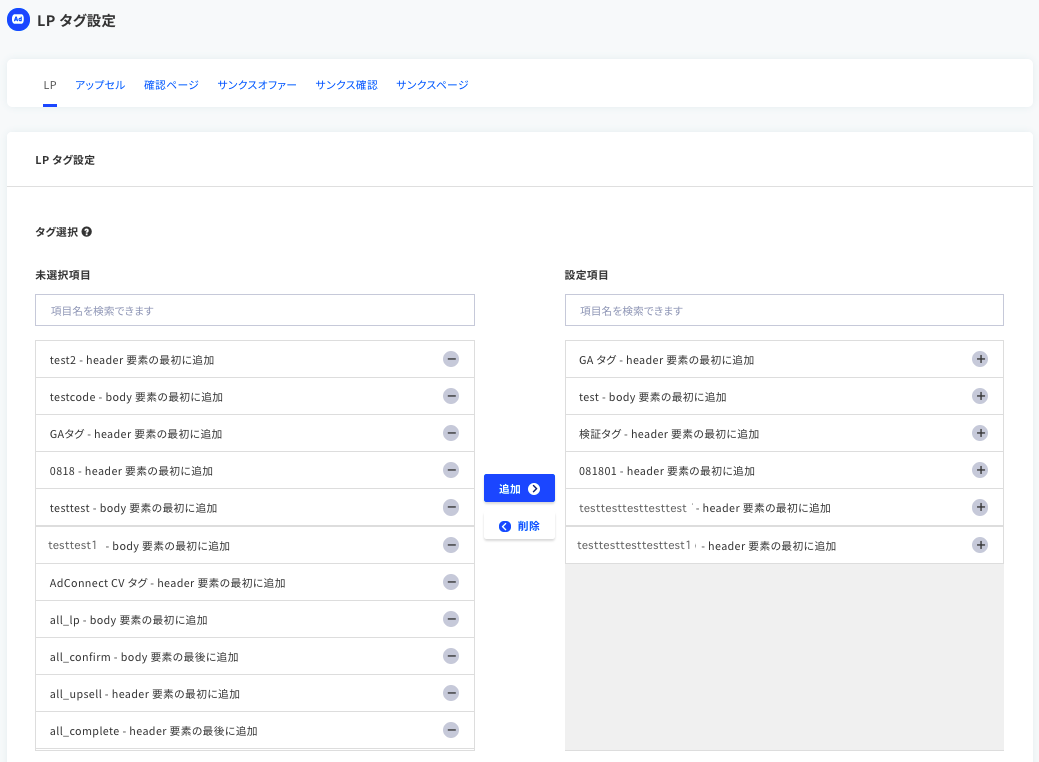This screenshot has width=1039, height=762.
Task: Click the minus icon on AdConnect CV タグ row
Action: coord(451,582)
